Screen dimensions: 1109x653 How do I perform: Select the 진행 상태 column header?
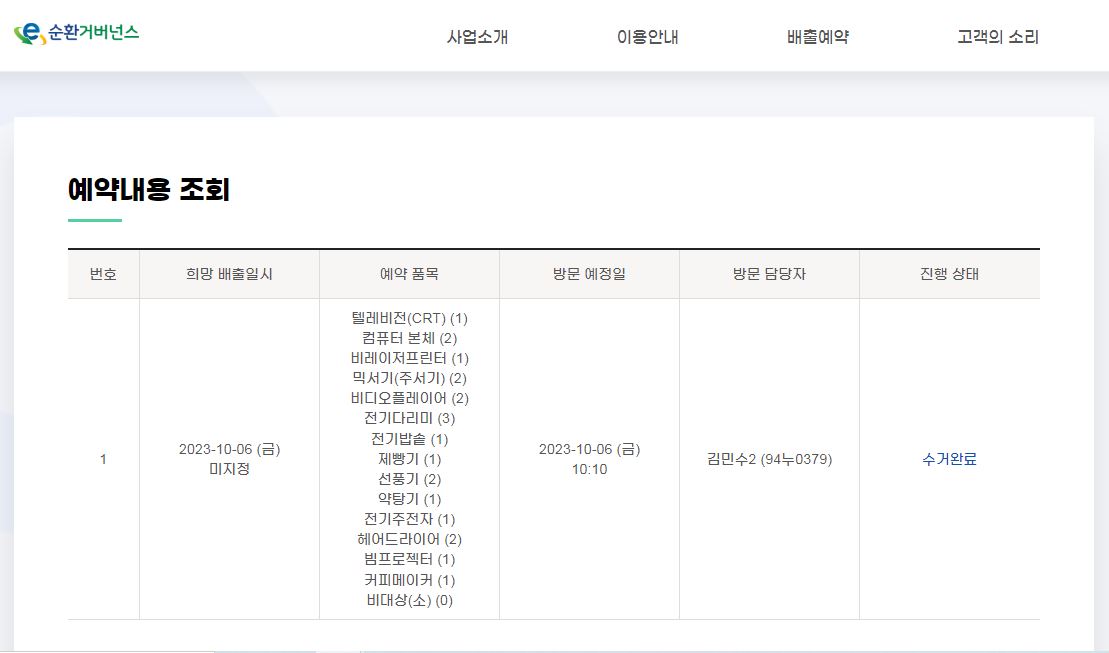click(x=949, y=274)
